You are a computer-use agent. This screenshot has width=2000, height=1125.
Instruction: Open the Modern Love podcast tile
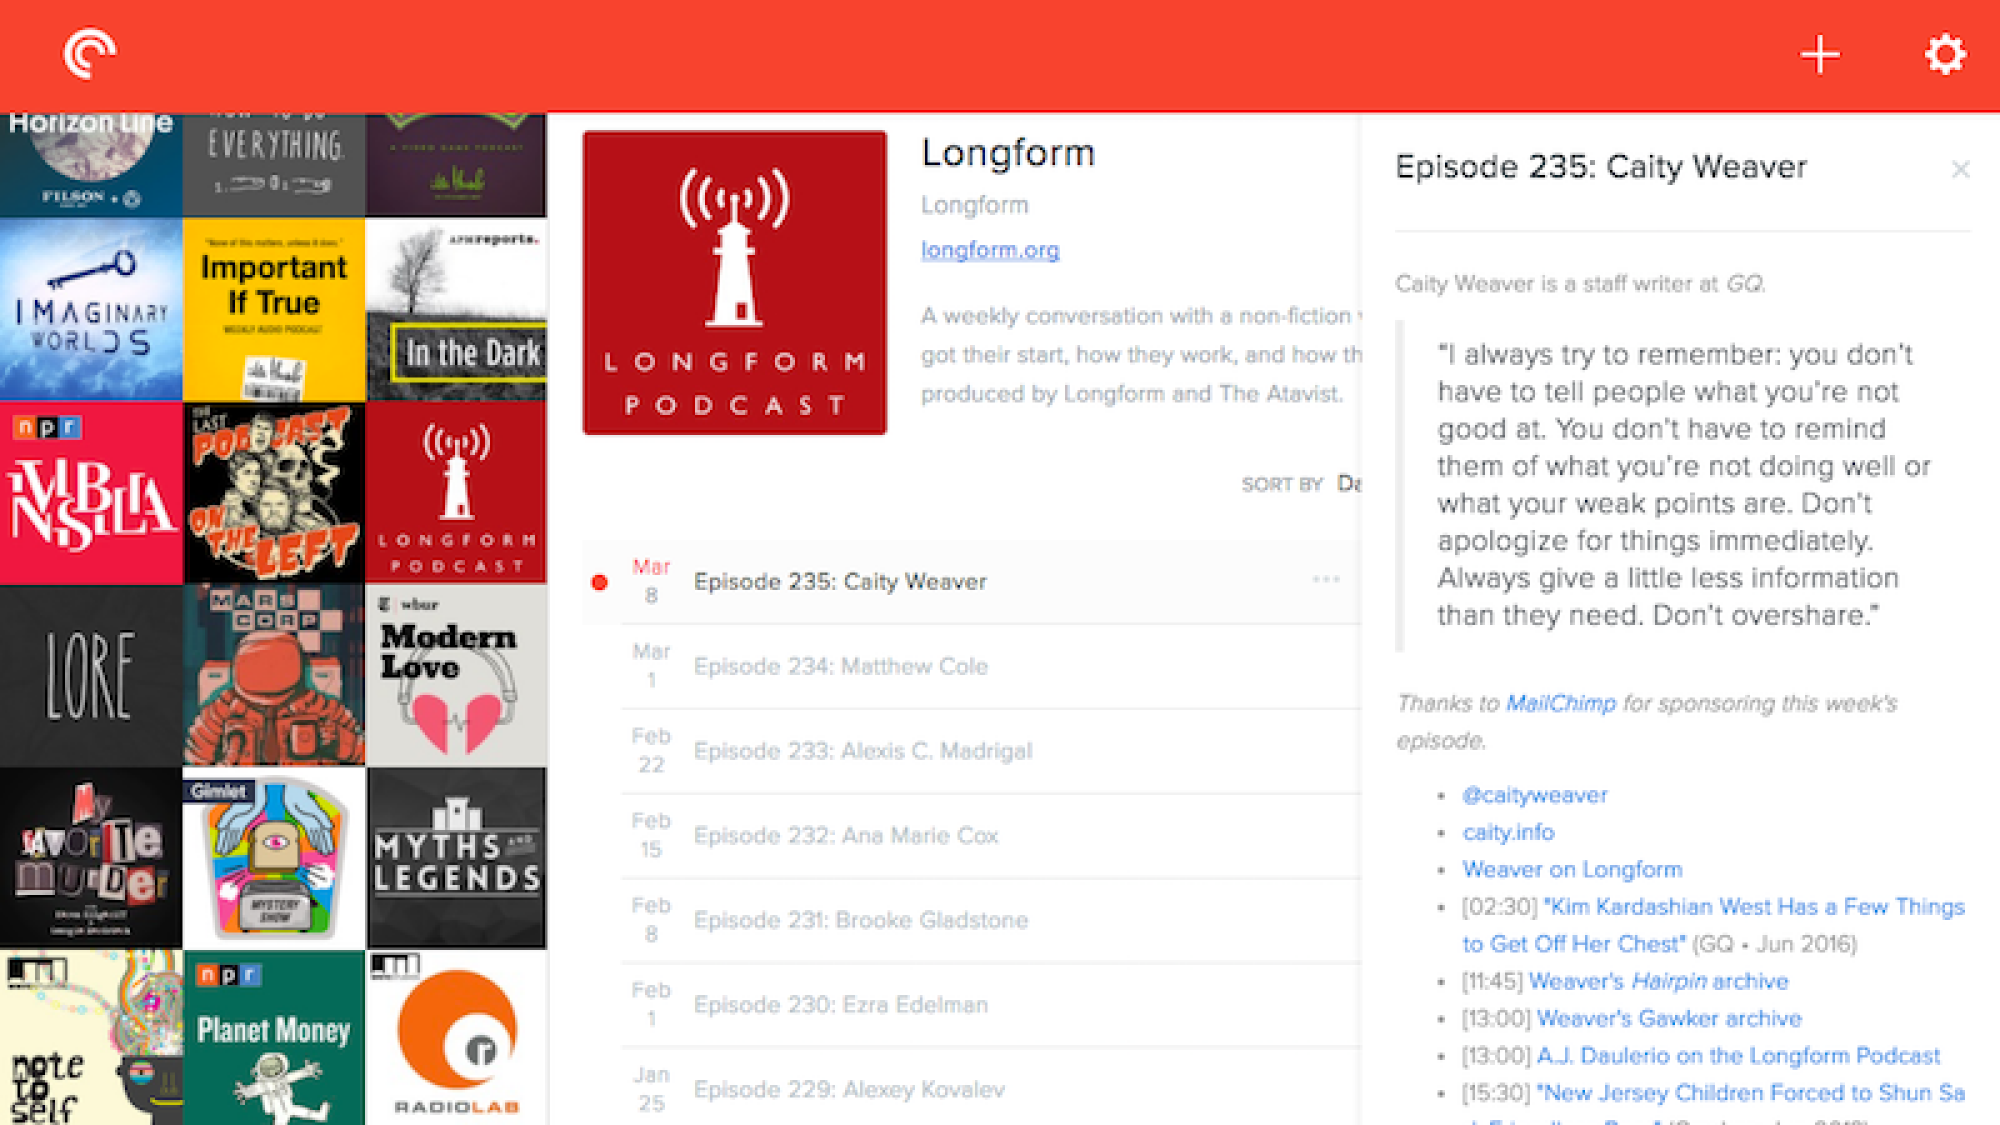pos(456,675)
